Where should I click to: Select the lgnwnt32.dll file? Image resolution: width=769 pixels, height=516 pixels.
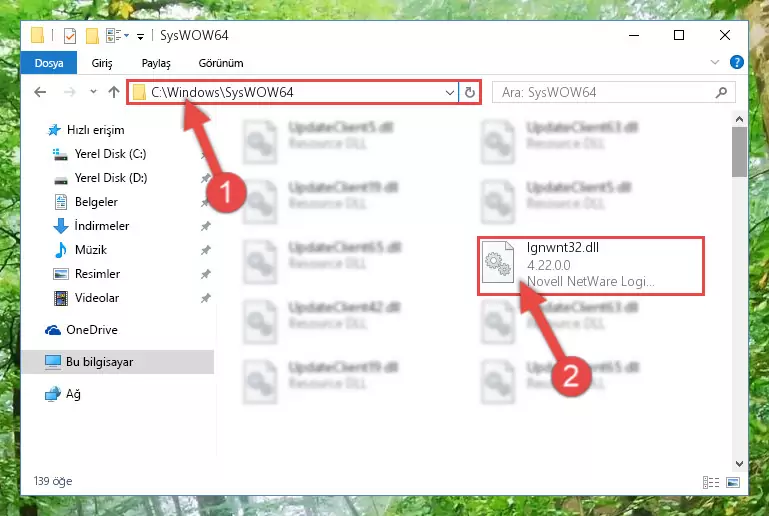coord(590,265)
